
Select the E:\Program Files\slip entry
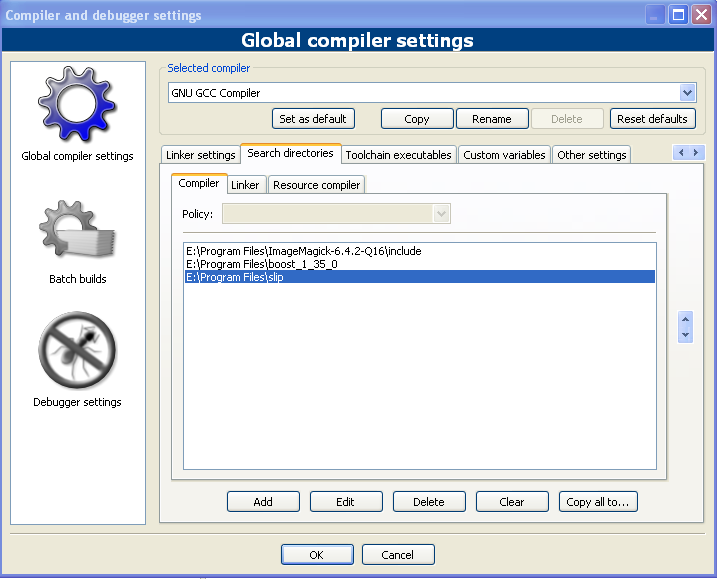coord(420,277)
